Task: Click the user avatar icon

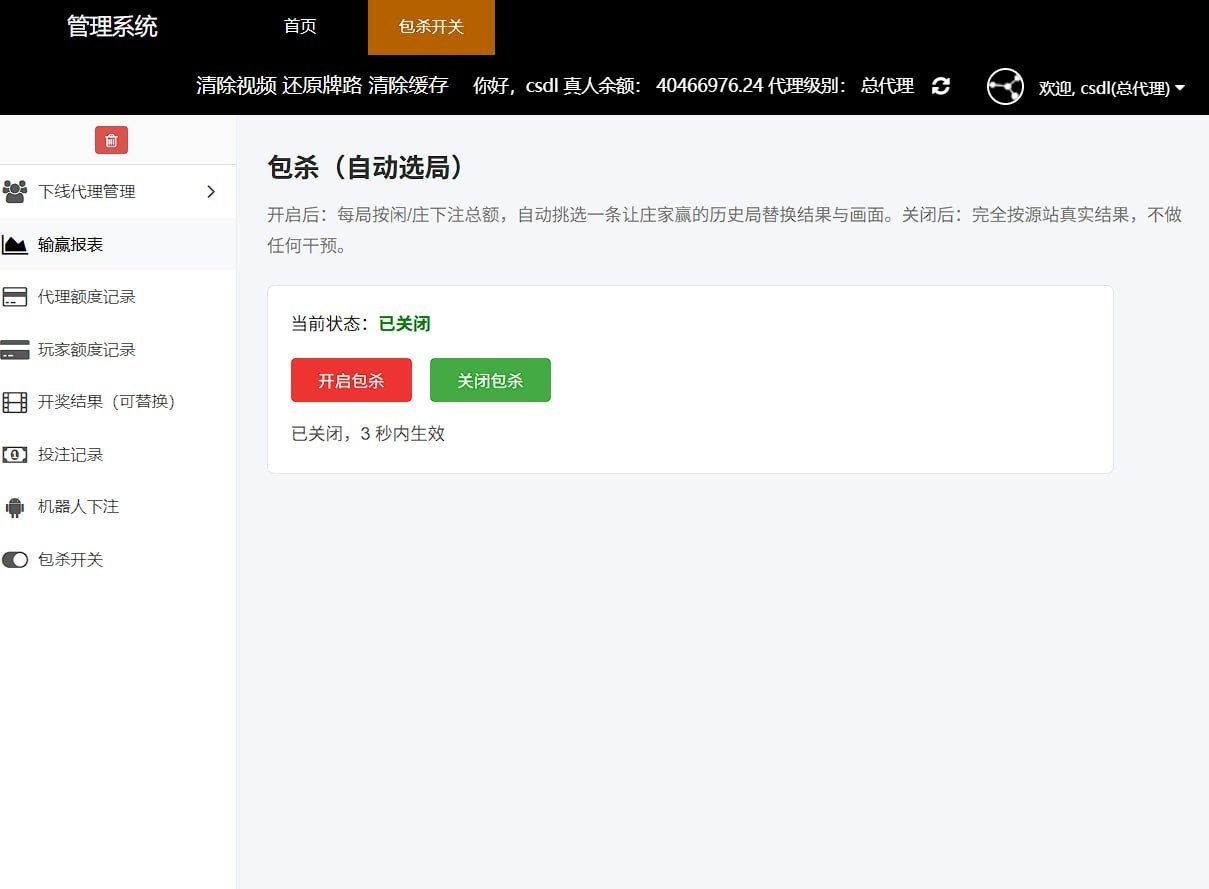Action: point(1005,87)
